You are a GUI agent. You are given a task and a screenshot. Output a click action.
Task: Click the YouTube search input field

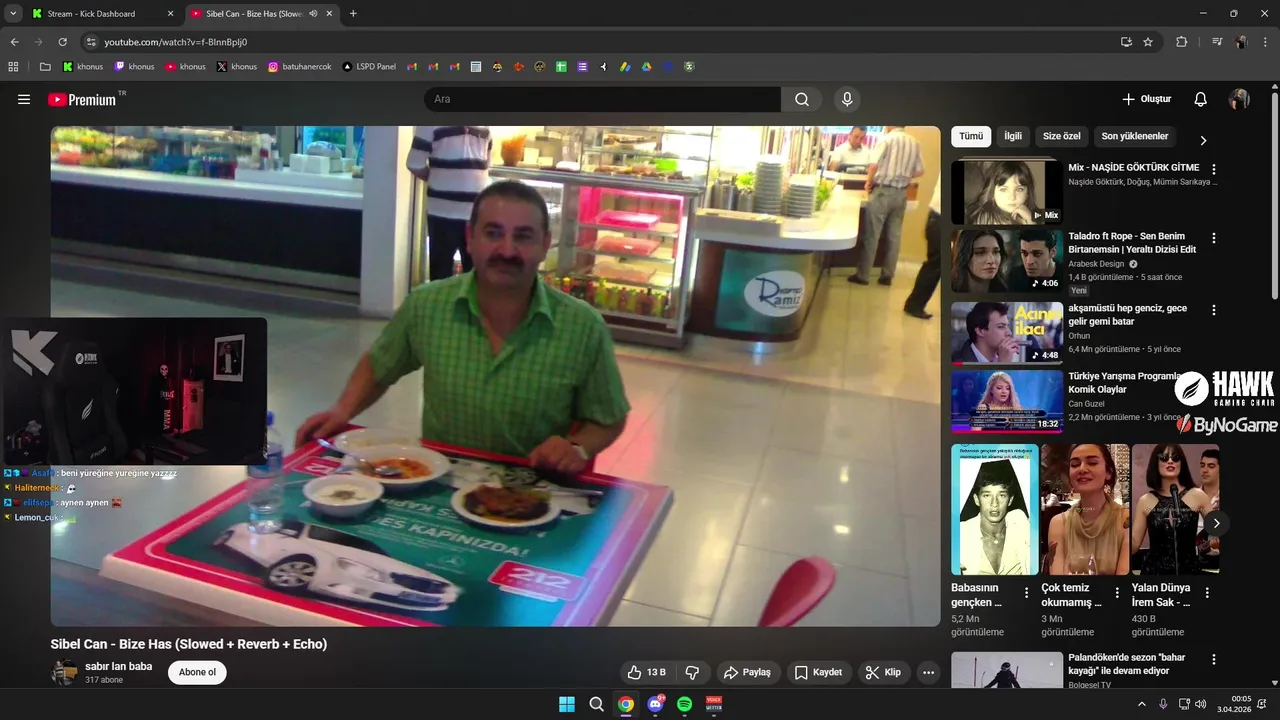pyautogui.click(x=602, y=99)
